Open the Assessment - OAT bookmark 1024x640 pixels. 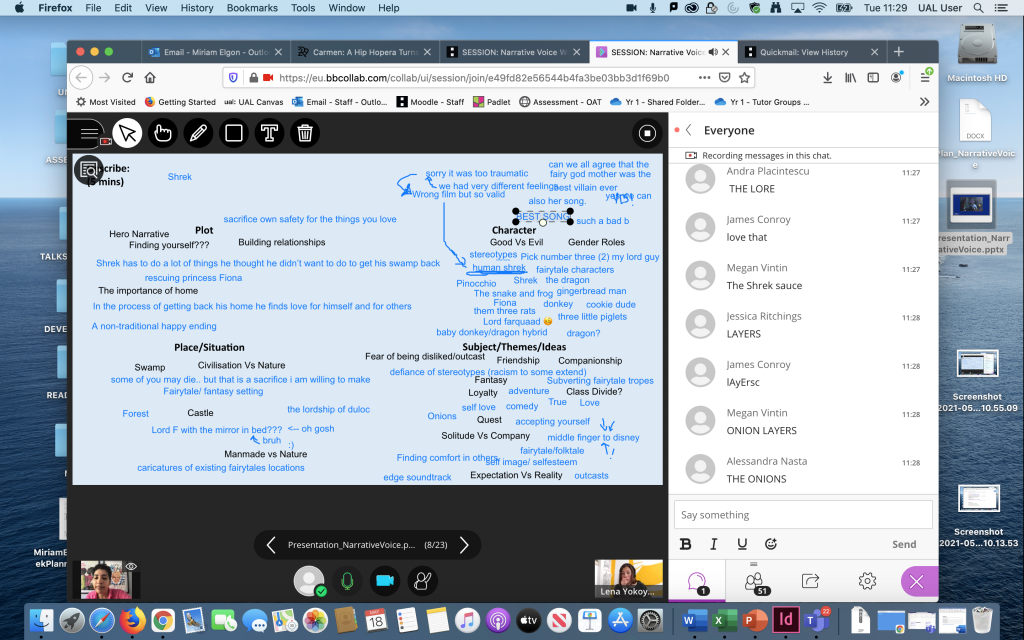[x=560, y=102]
